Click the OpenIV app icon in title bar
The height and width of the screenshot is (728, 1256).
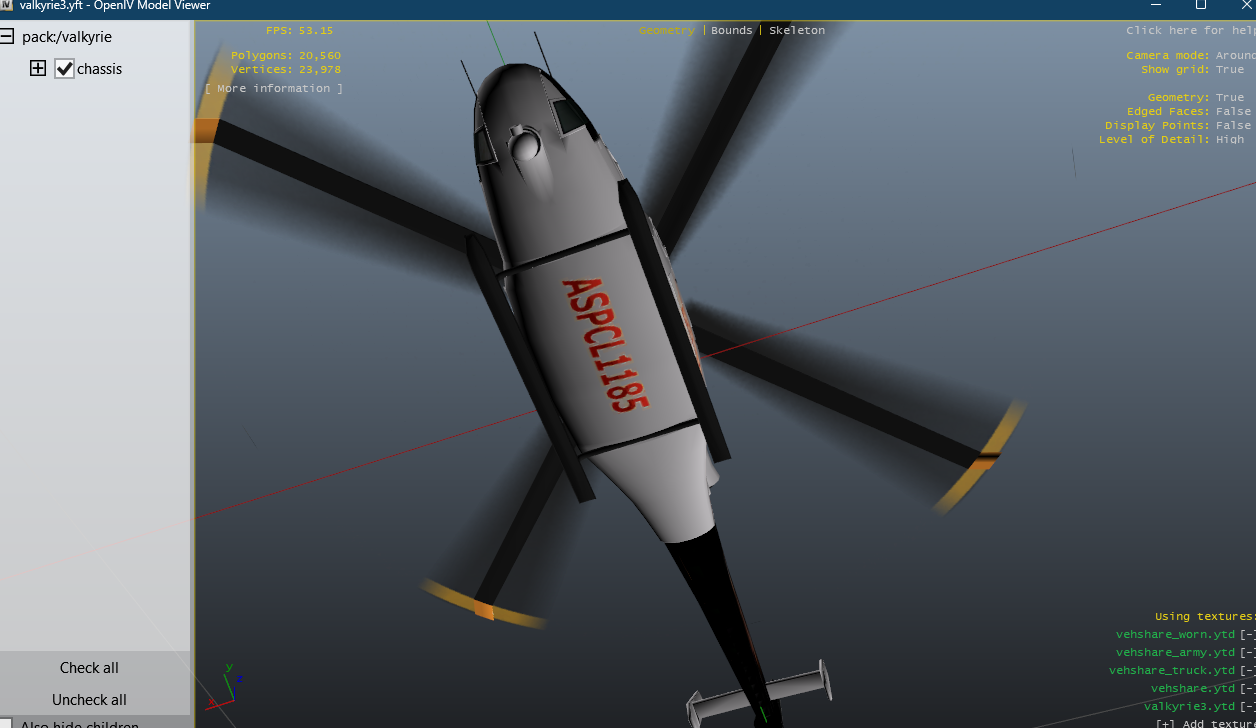[x=6, y=6]
